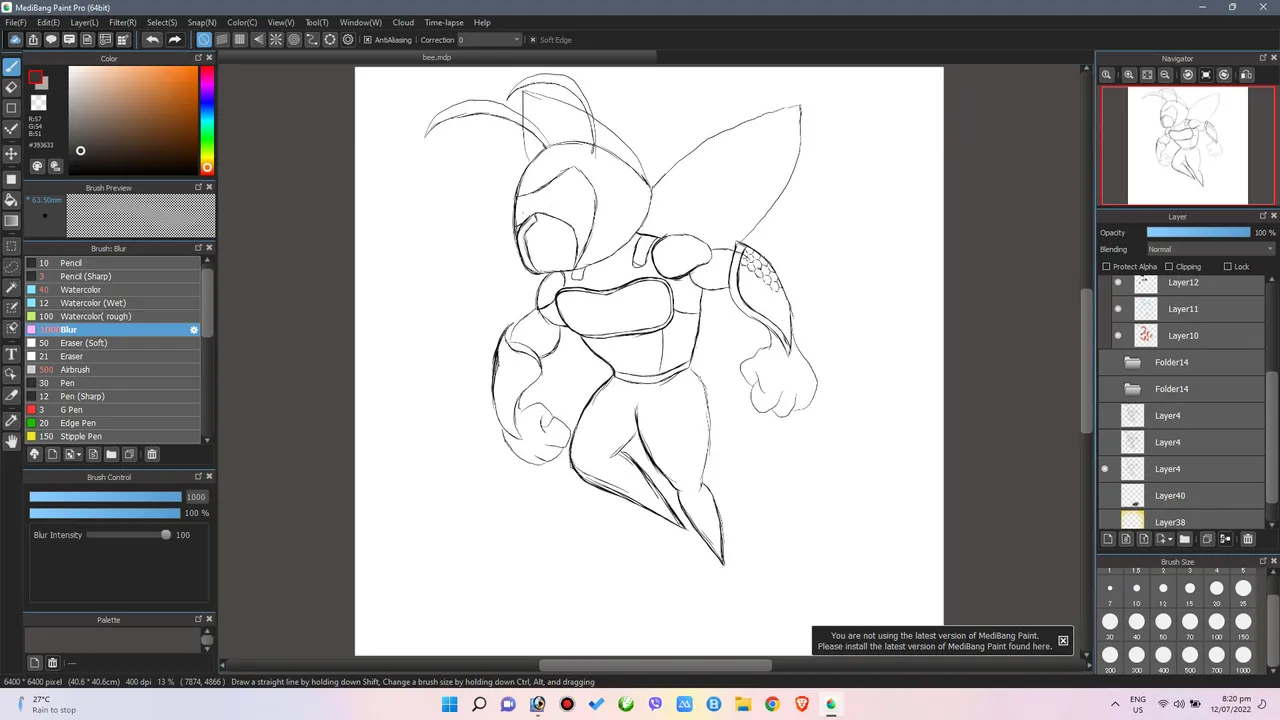Select the Bucket fill tool
This screenshot has width=1280, height=720.
[12, 200]
